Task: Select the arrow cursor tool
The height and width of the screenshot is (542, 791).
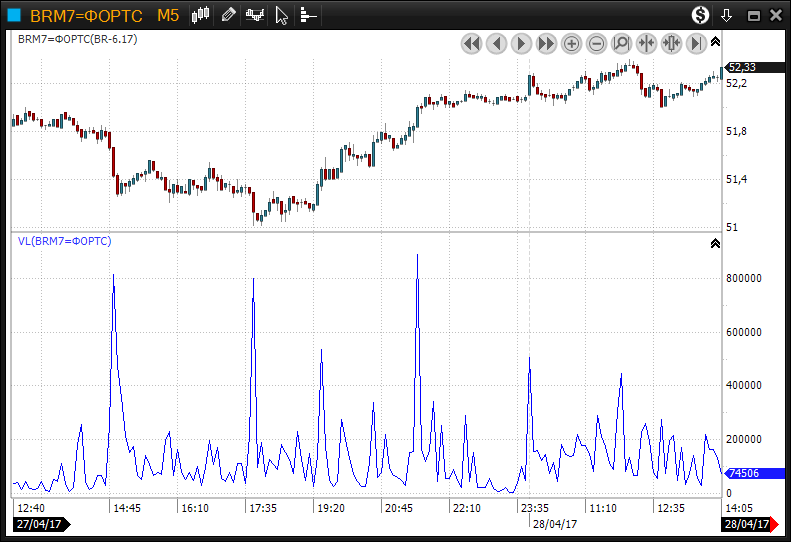Action: tap(282, 15)
